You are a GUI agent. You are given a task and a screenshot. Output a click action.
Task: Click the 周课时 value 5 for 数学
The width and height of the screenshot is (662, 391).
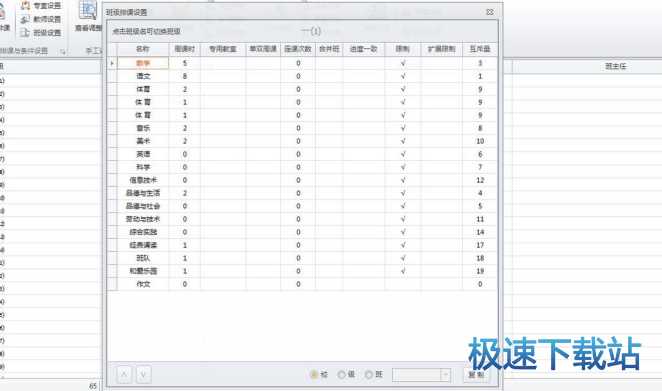pyautogui.click(x=184, y=63)
